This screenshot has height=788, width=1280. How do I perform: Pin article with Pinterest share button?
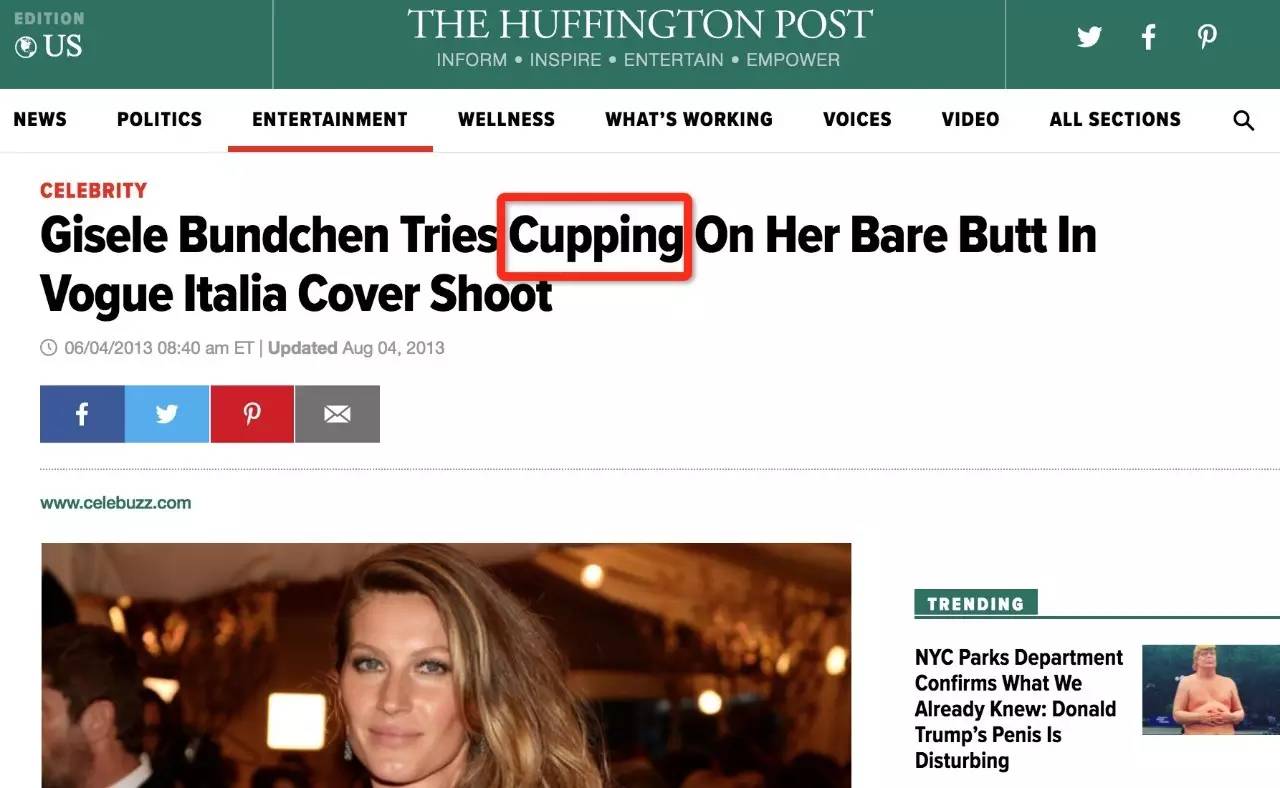[252, 414]
